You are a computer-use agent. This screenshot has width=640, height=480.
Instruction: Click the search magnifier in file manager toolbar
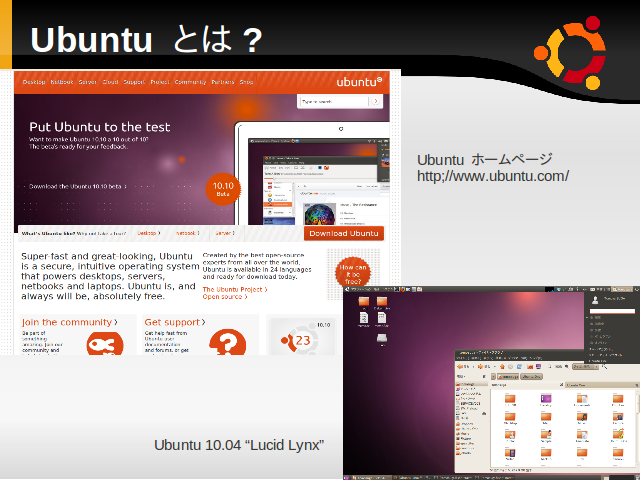coord(604,367)
